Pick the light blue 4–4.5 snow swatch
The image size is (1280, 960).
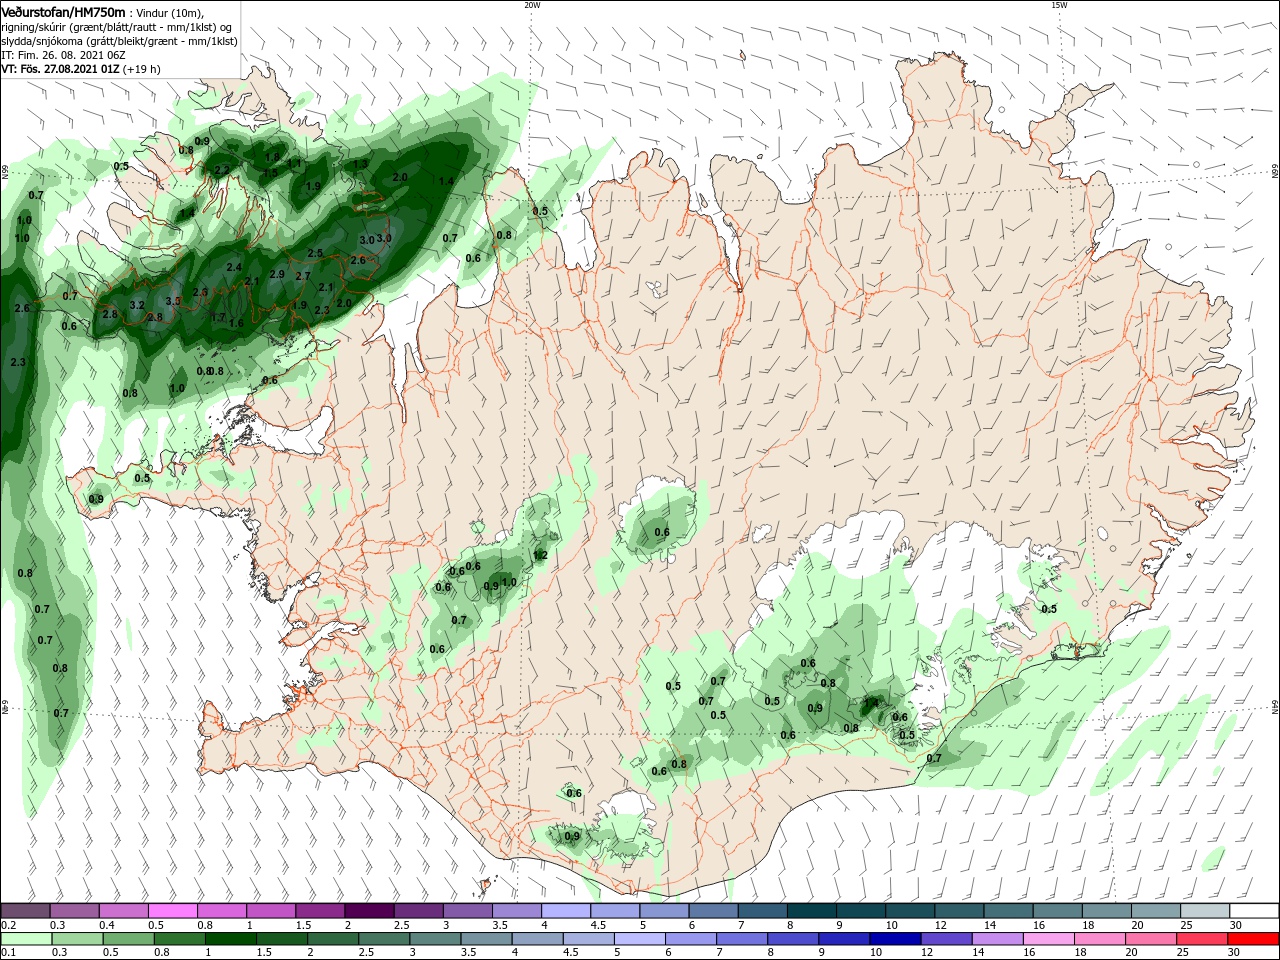[565, 911]
